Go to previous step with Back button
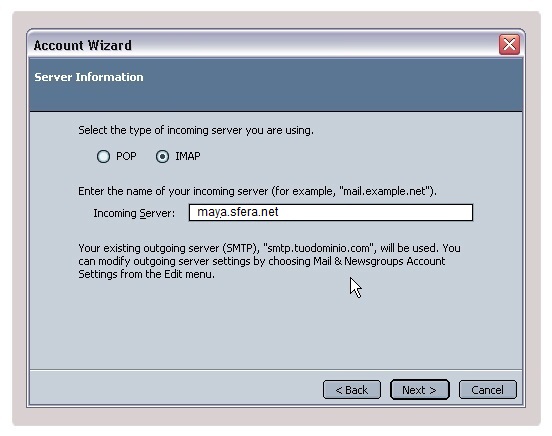This screenshot has width=552, height=436. 352,390
